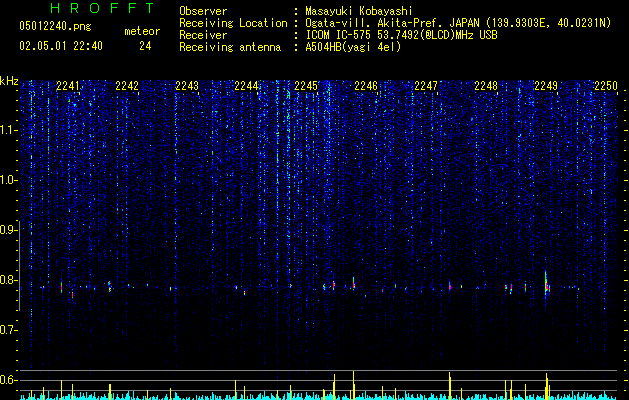
Task: Click the 1.0 kHz axis tick label
Action: point(8,180)
